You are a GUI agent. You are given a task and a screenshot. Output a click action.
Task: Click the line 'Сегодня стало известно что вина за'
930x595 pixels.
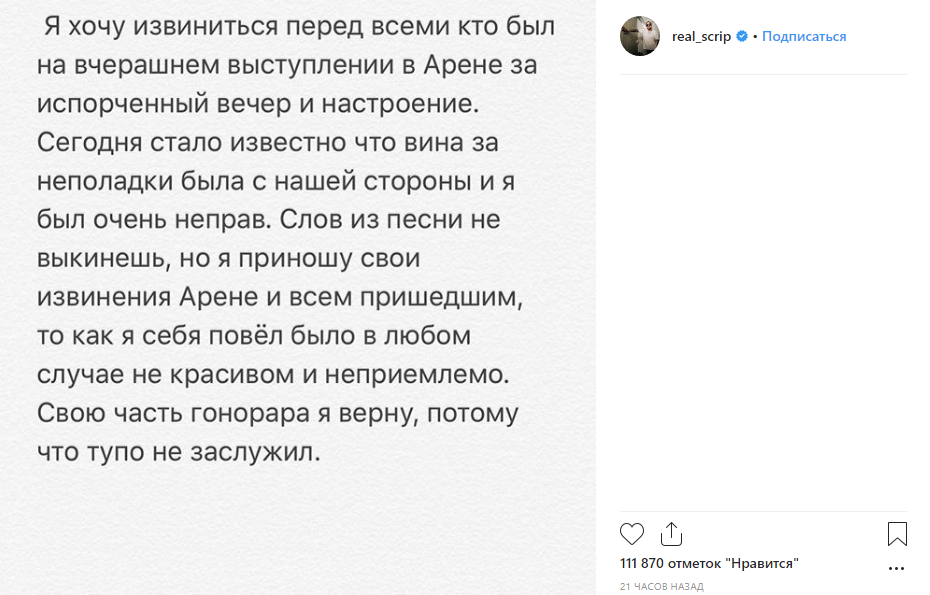tap(267, 142)
